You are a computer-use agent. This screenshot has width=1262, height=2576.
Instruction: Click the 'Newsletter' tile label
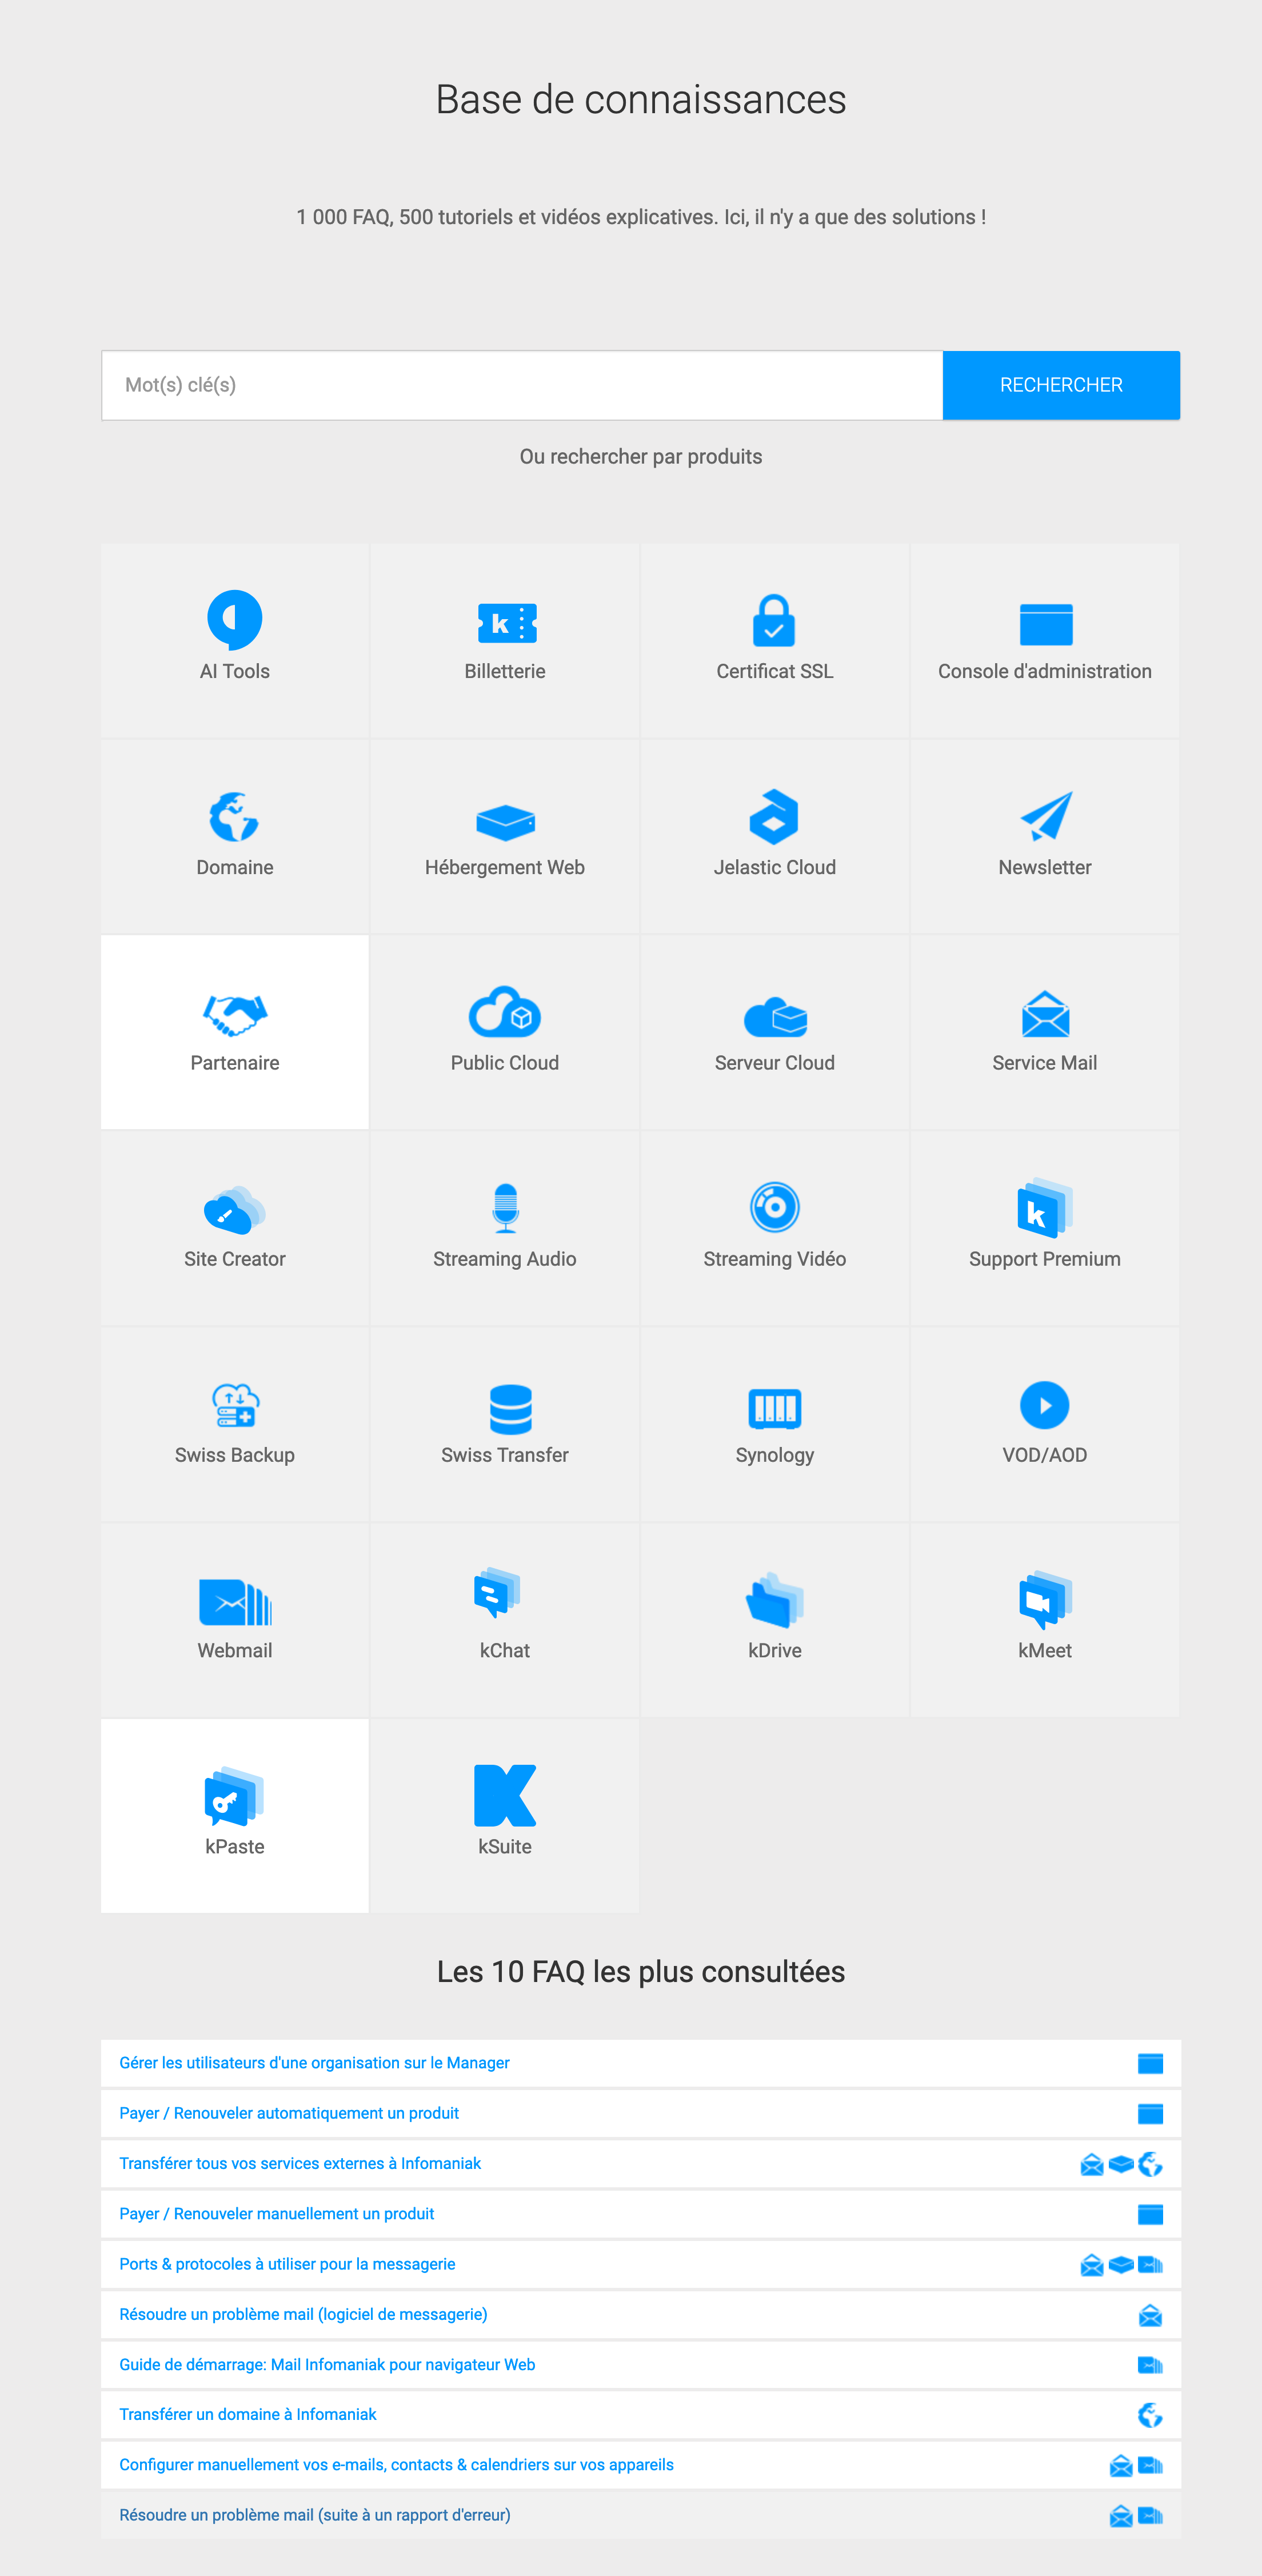pyautogui.click(x=1045, y=867)
